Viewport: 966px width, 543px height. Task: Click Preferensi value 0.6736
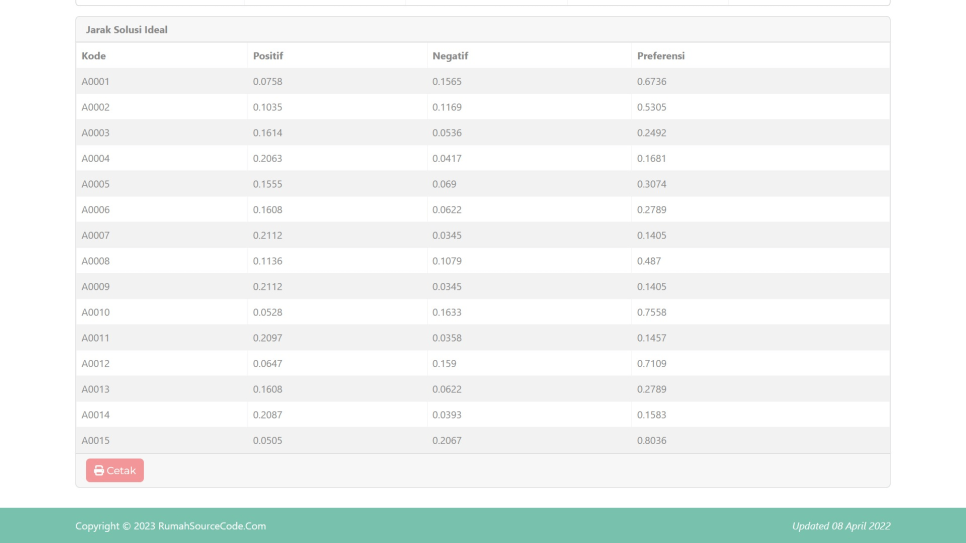pos(652,81)
